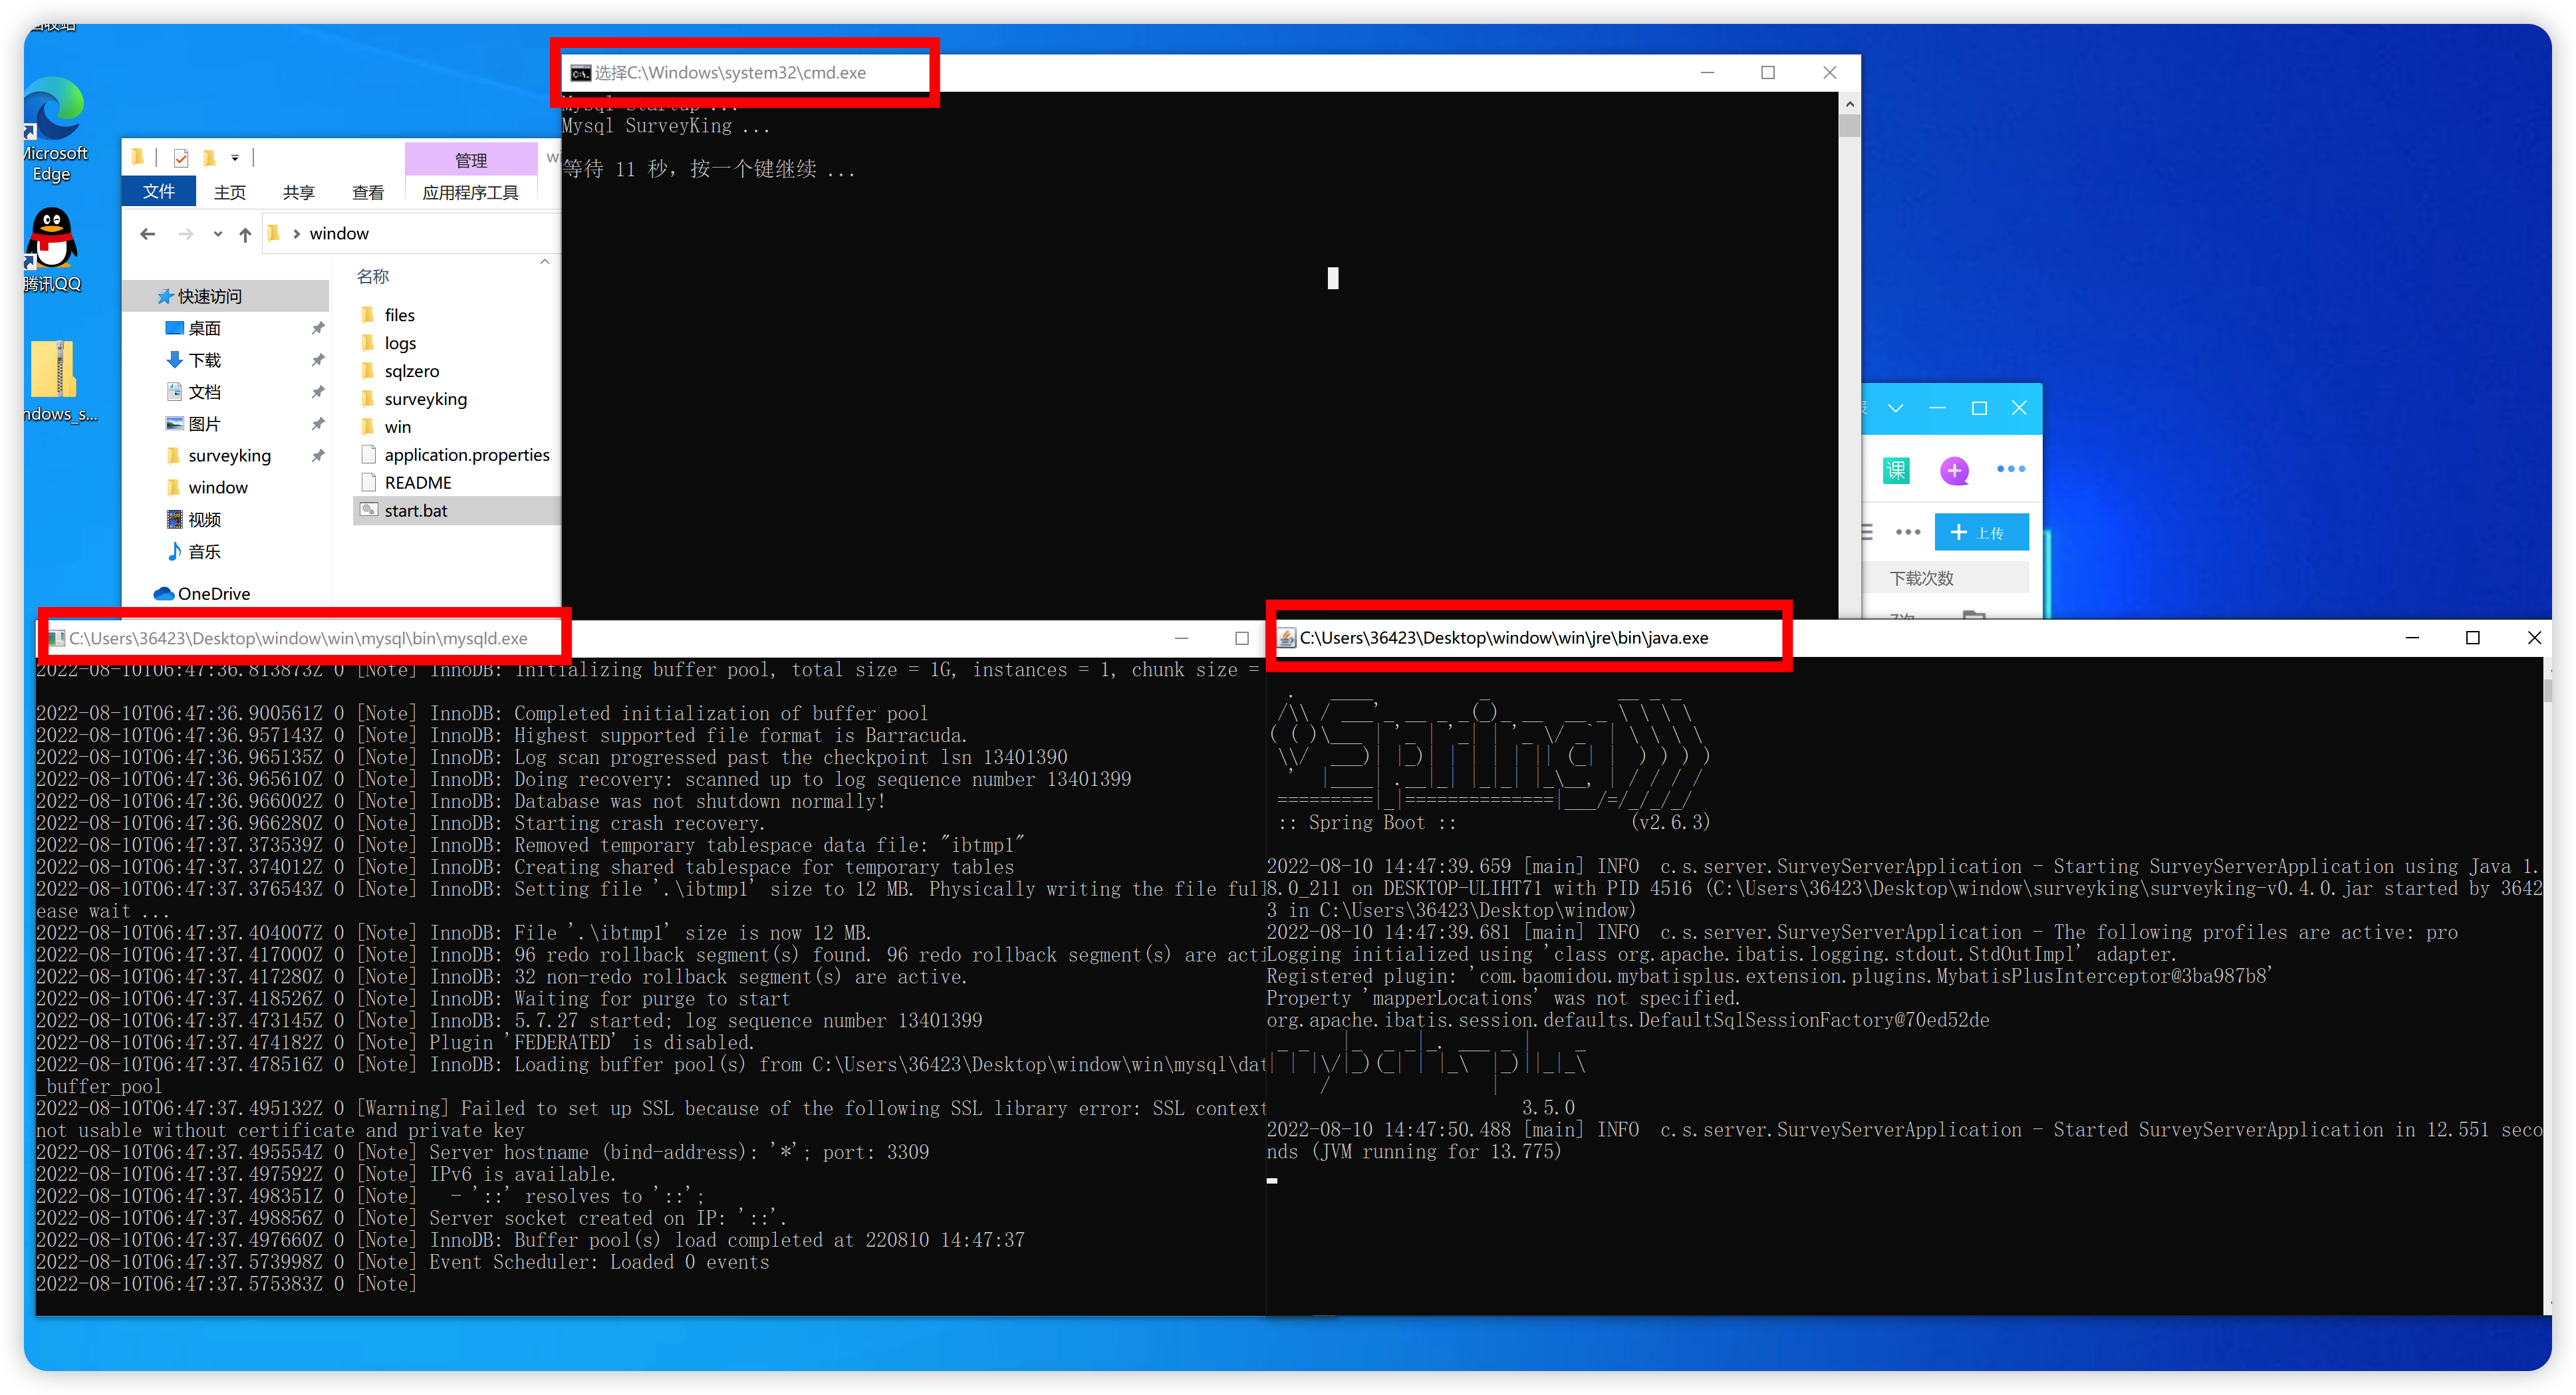This screenshot has width=2576, height=1395.
Task: Sort by the 名称 column header
Action: click(372, 277)
